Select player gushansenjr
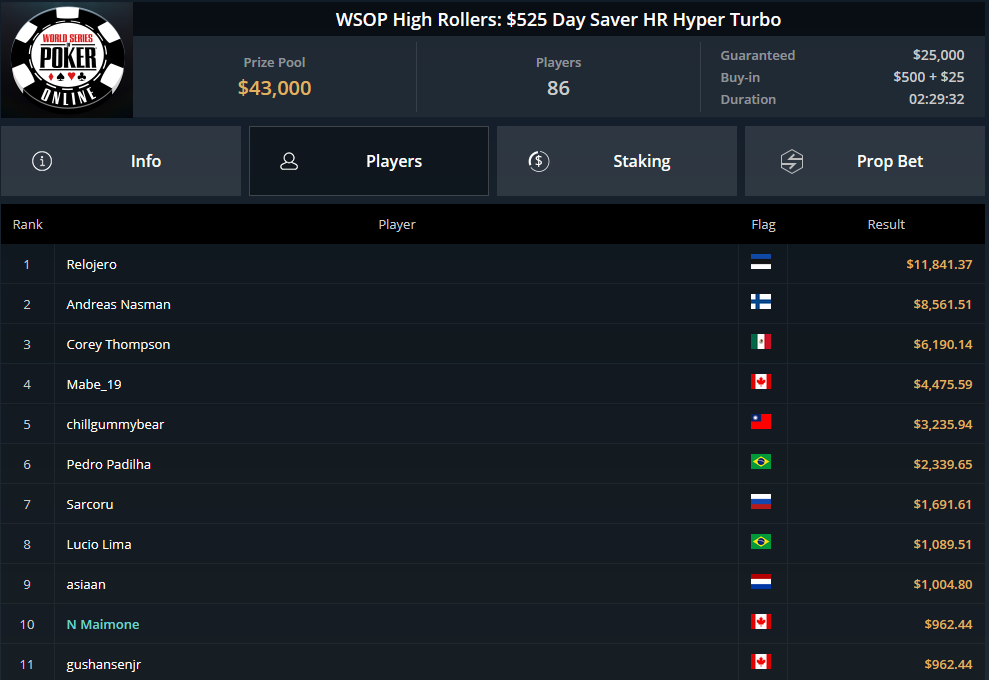989x680 pixels. point(103,664)
